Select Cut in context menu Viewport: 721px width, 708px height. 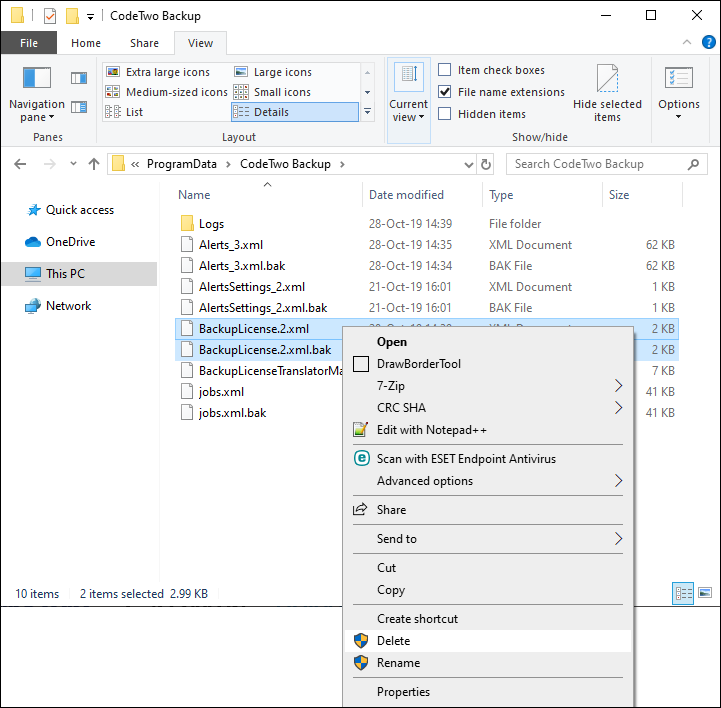[488, 567]
